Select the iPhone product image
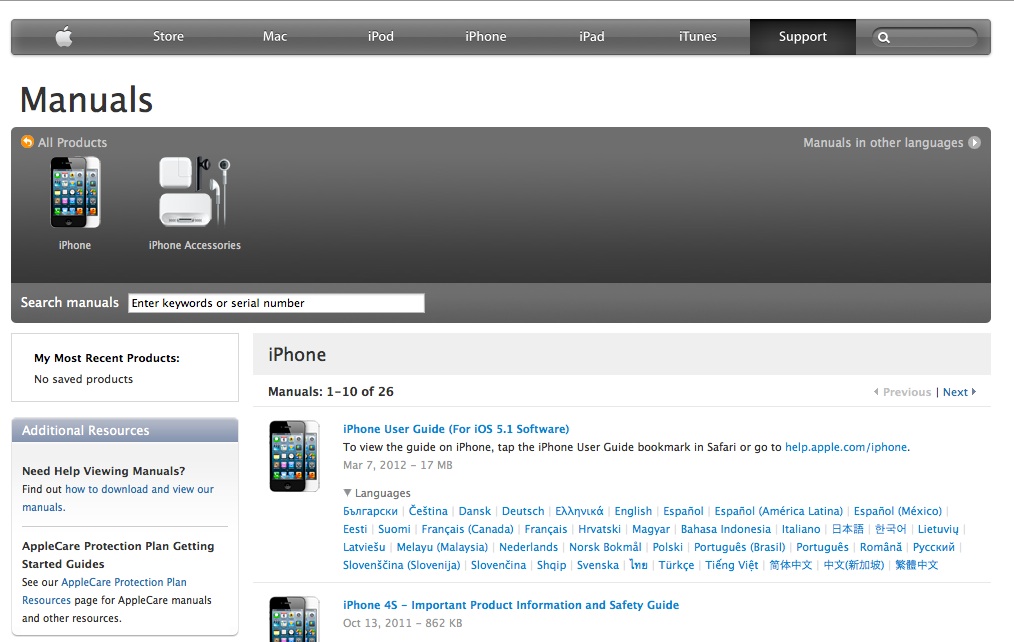This screenshot has height=642, width=1014. point(75,192)
